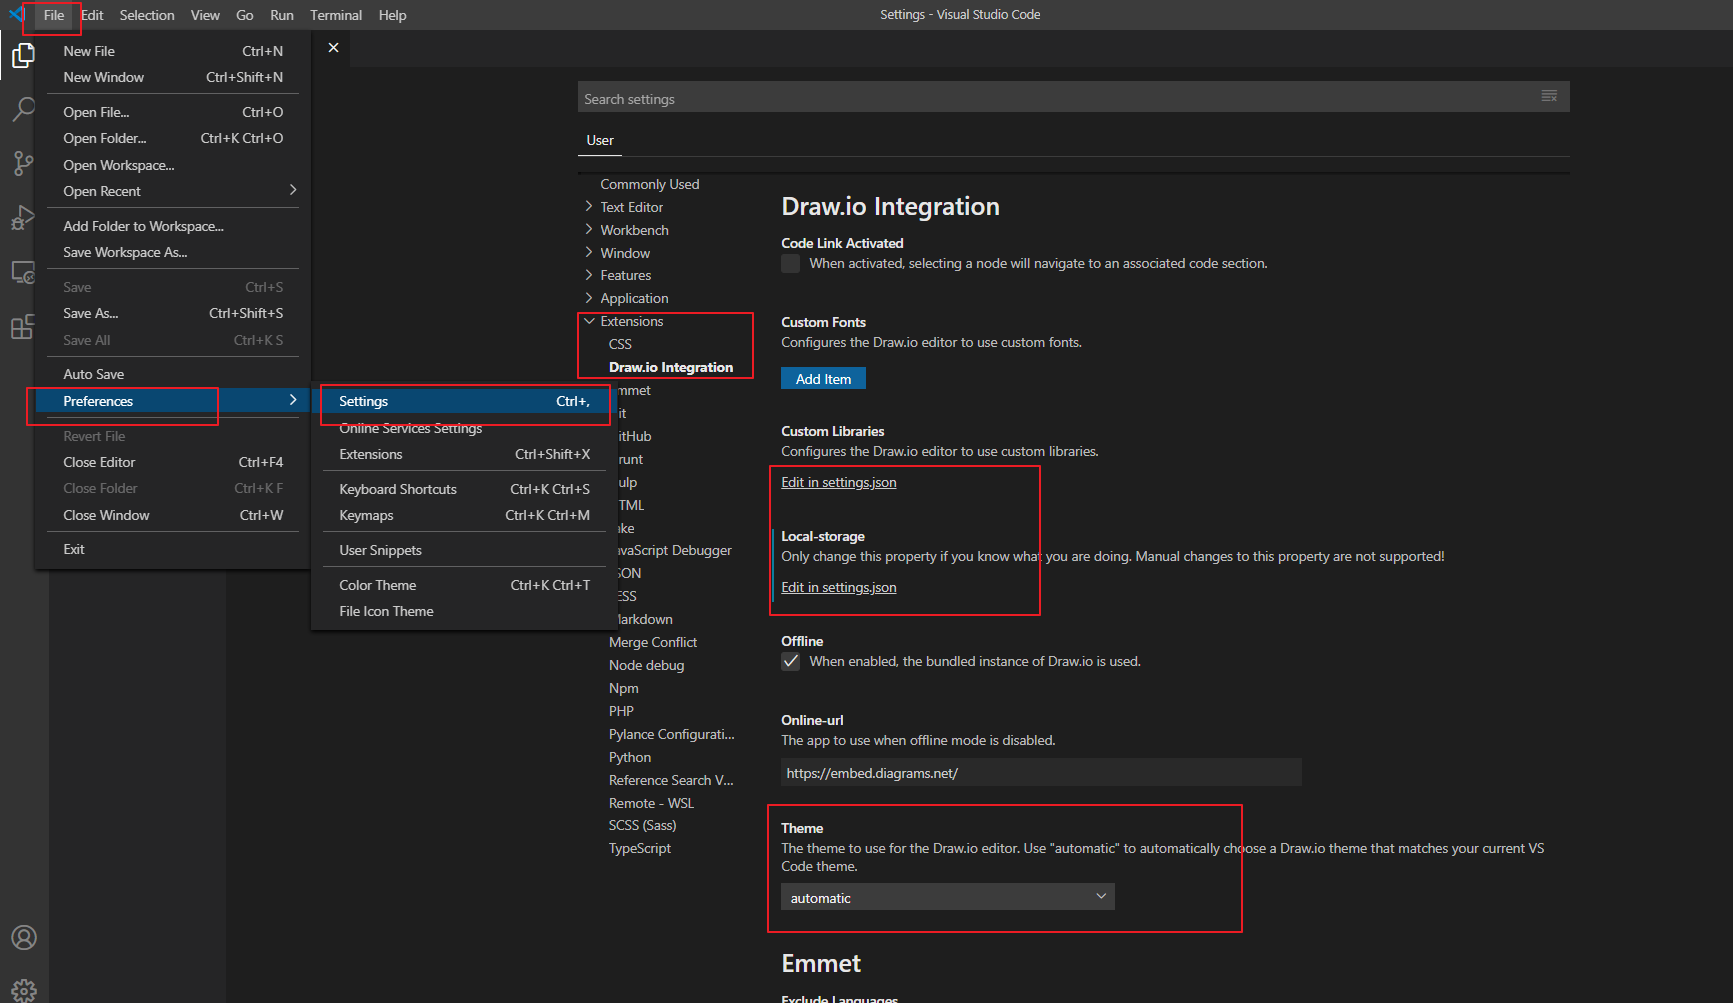Screen dimensions: 1733x1003
Task: Select PHP in settings tree
Action: (x=621, y=711)
